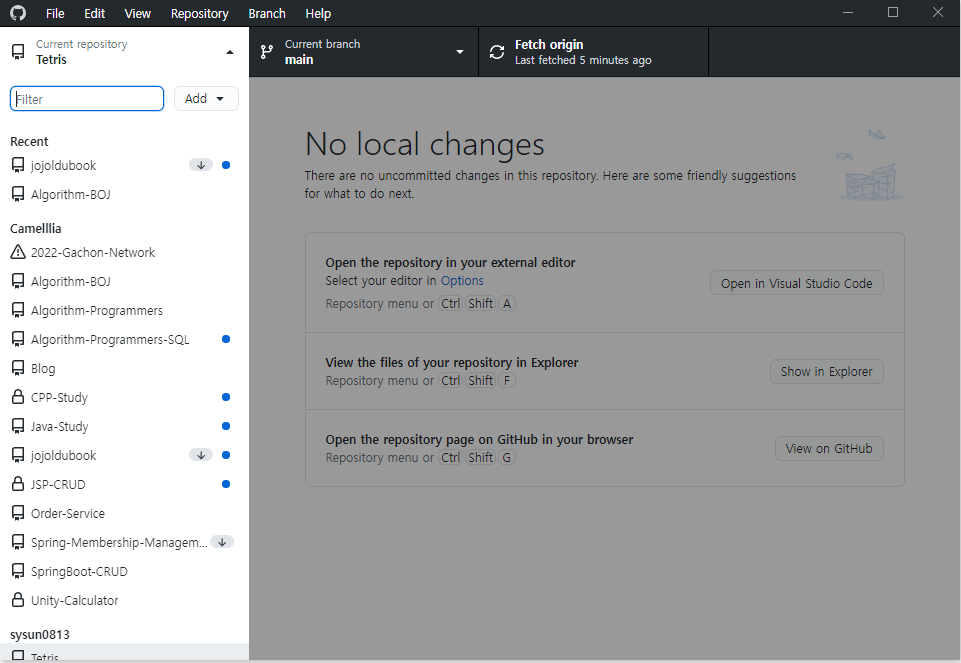Screen dimensions: 961x663
Task: Click the pull arrow badge on Recent jojoldubook
Action: (201, 165)
